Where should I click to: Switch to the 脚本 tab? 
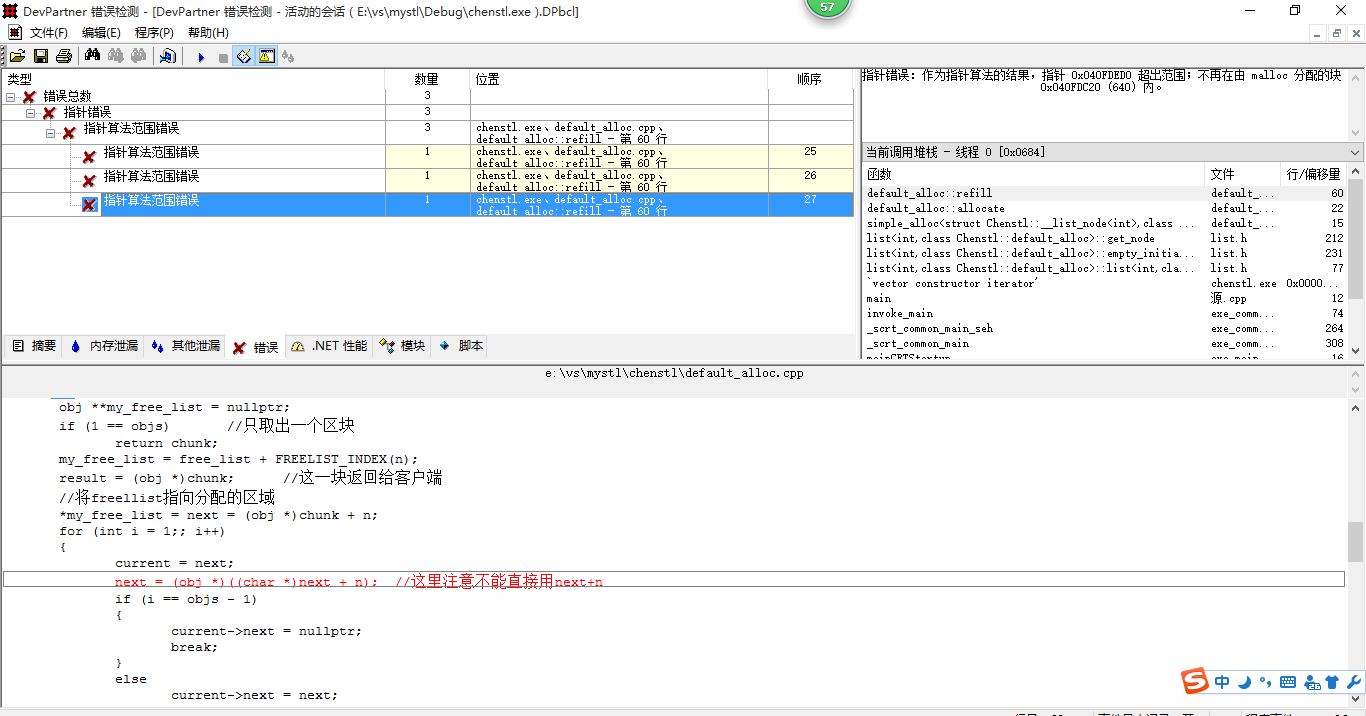coord(461,346)
